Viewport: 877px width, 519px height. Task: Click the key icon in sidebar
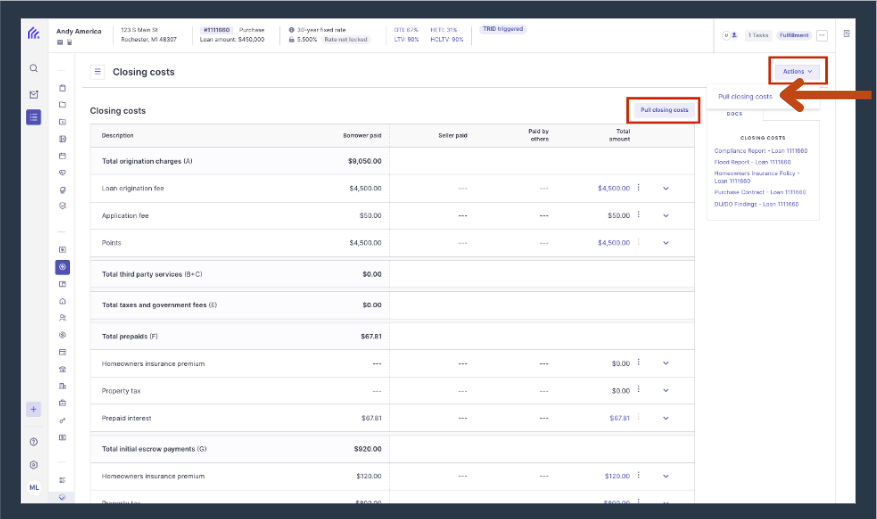[x=63, y=420]
